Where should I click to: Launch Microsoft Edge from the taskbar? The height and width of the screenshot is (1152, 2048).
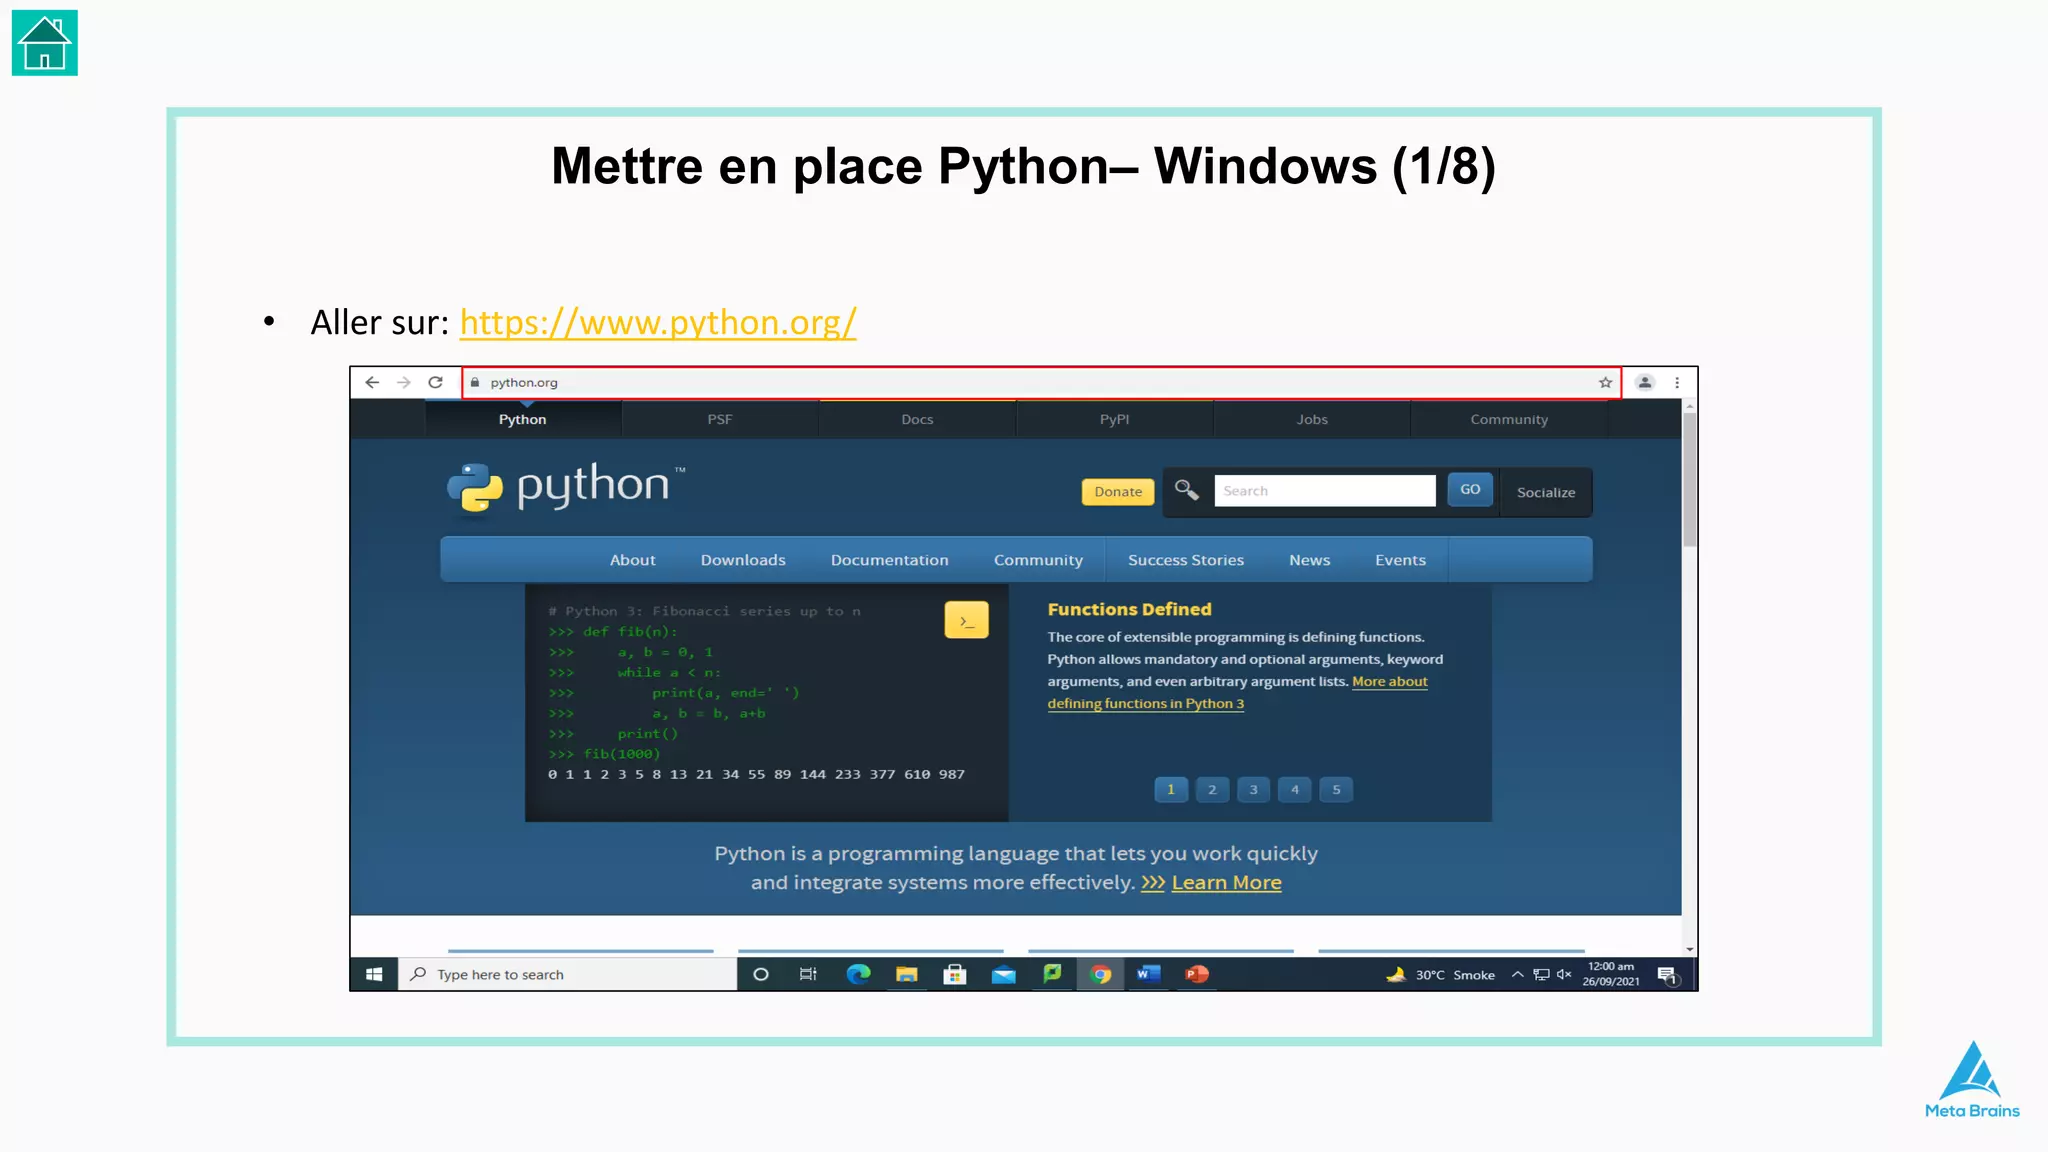858,974
